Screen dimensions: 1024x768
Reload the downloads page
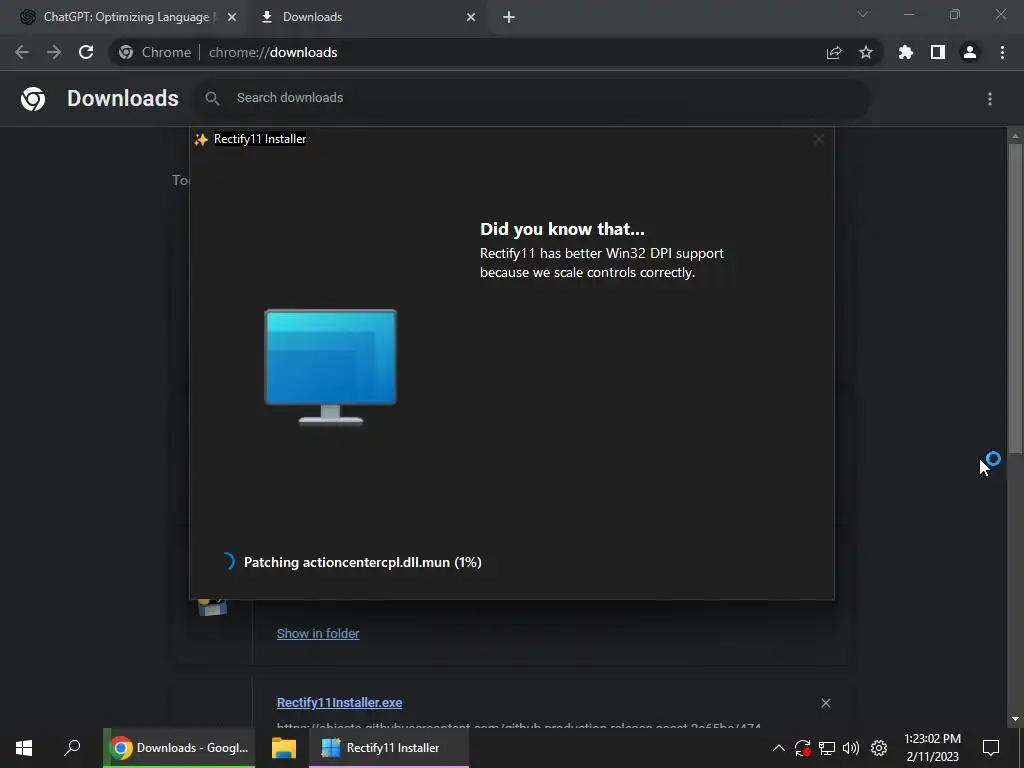86,52
